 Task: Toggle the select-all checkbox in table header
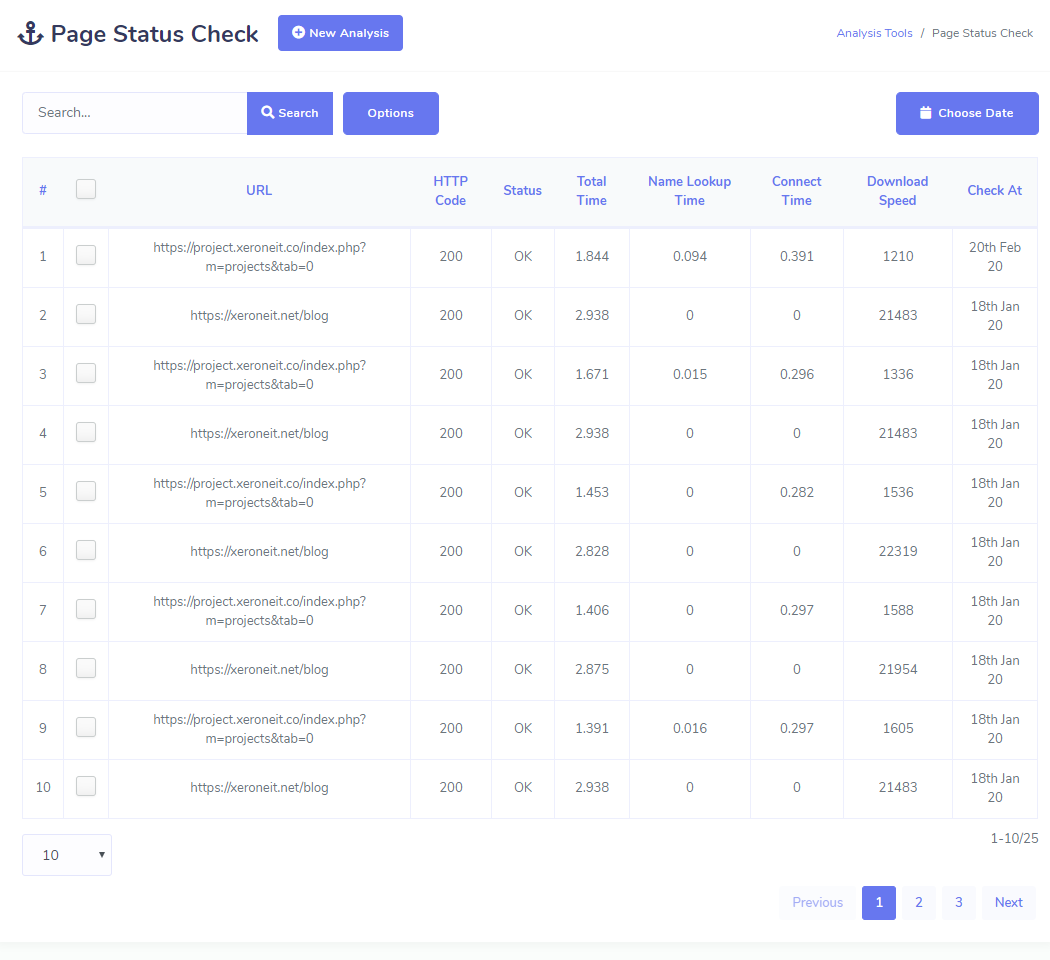86,189
